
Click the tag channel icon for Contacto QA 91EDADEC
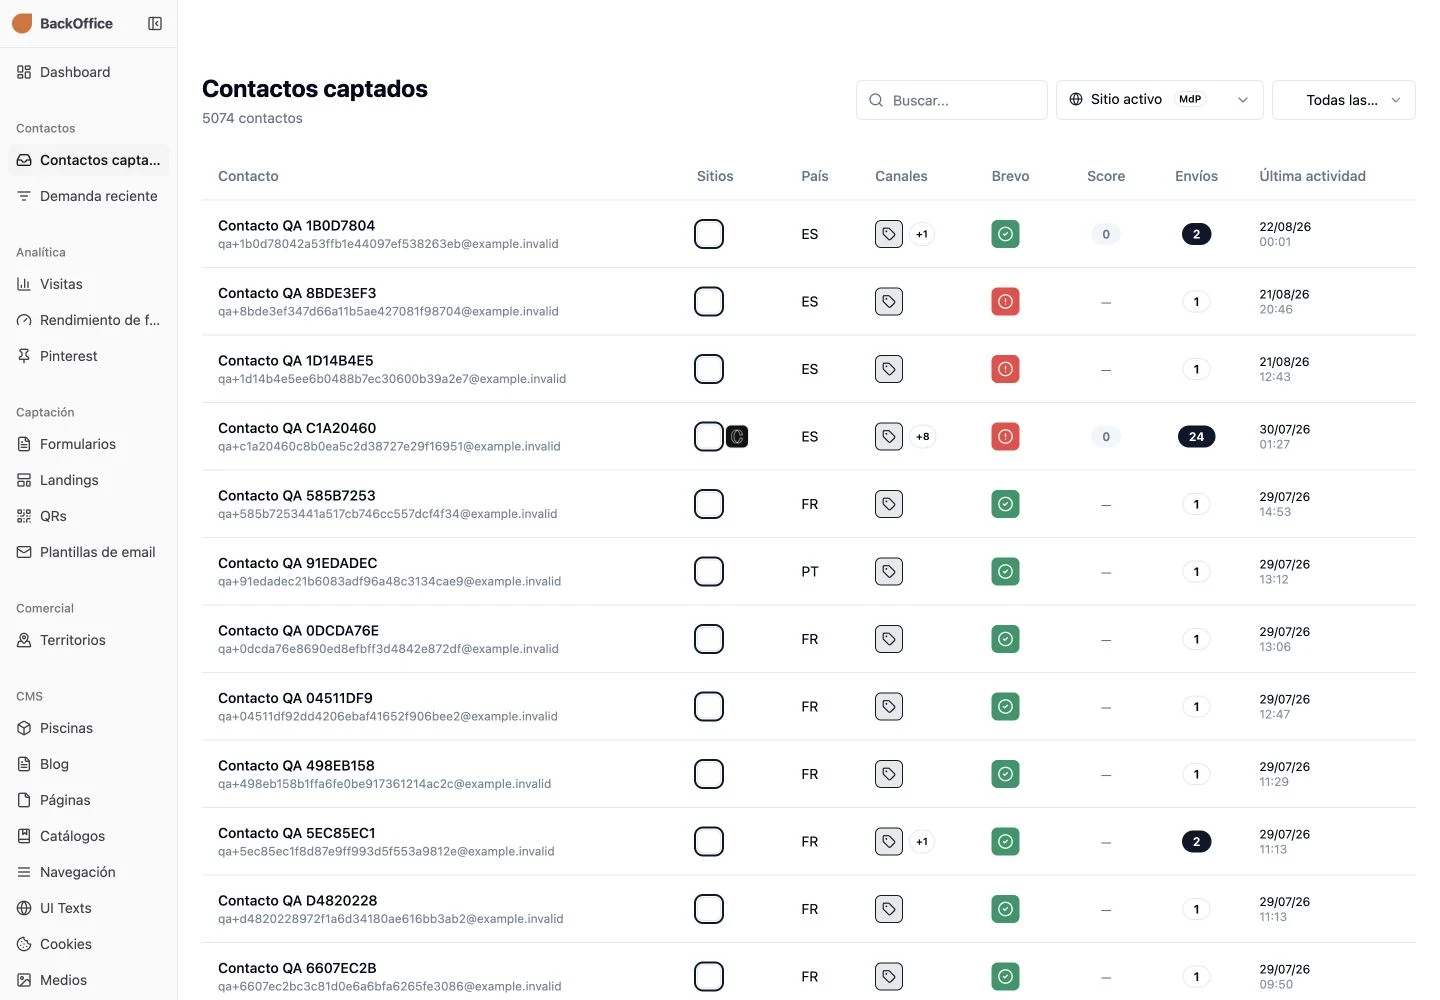click(889, 572)
